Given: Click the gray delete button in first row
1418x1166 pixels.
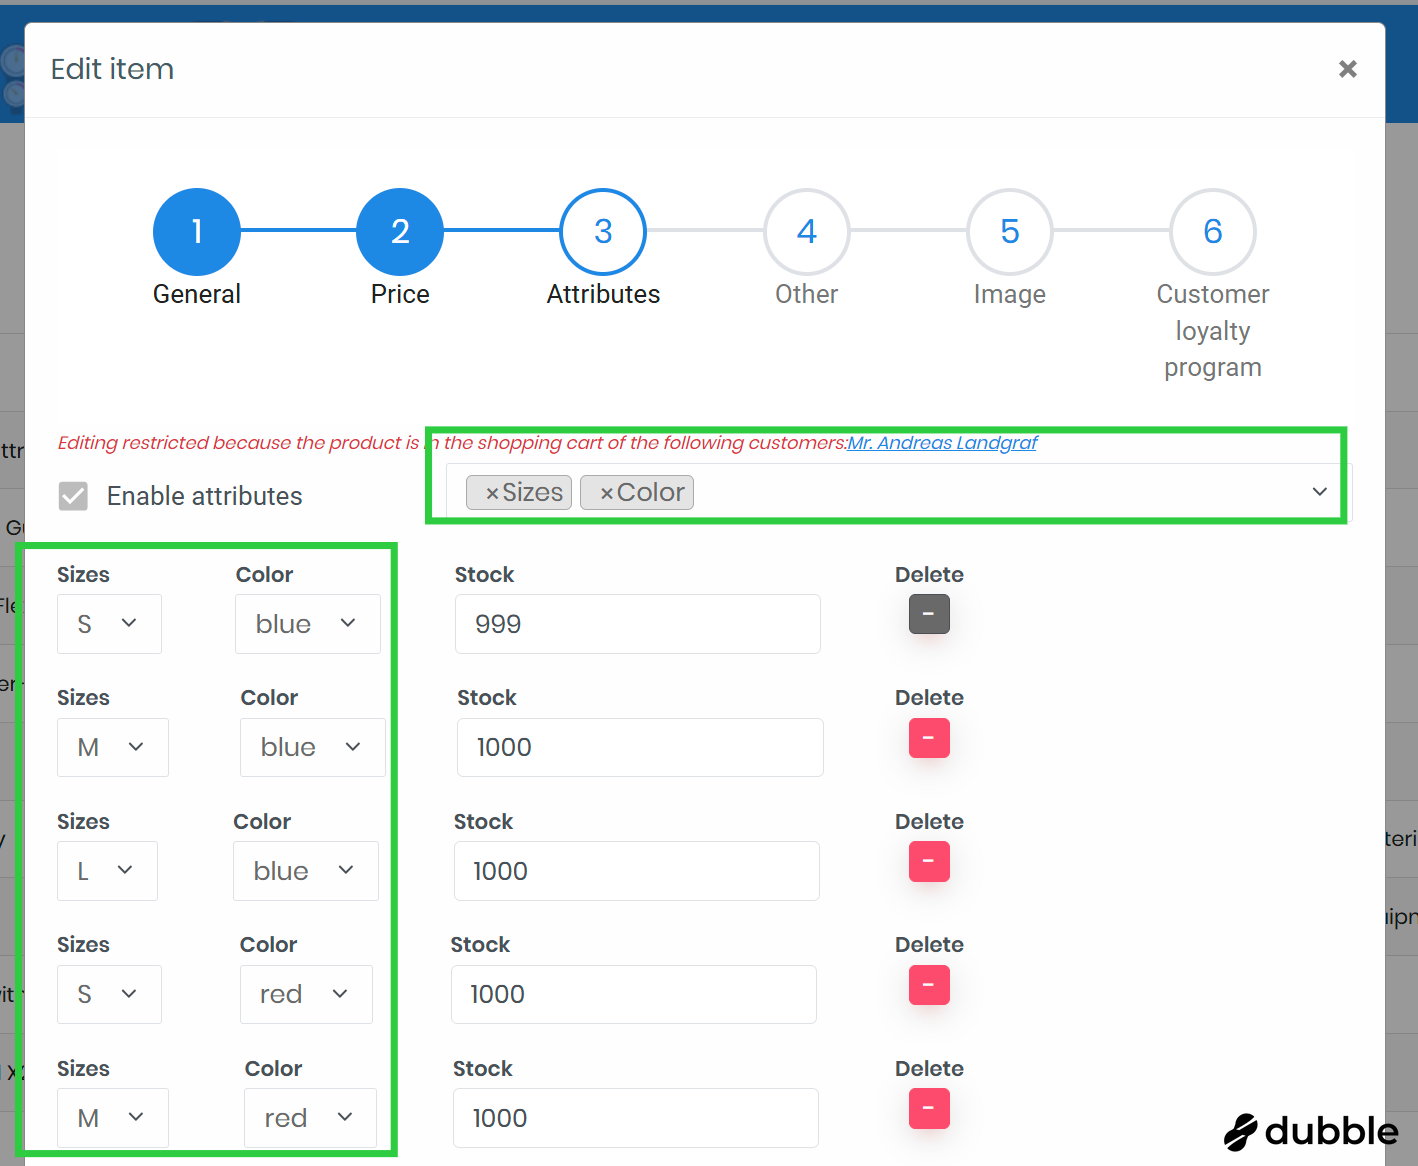Looking at the screenshot, I should 928,614.
